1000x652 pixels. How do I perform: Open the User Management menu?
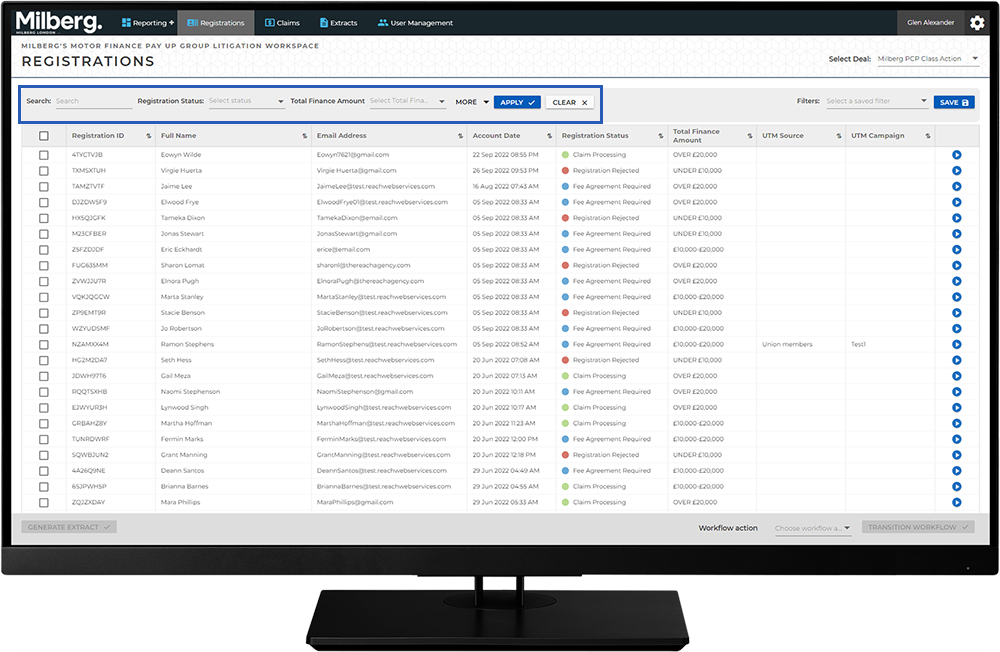coord(415,23)
